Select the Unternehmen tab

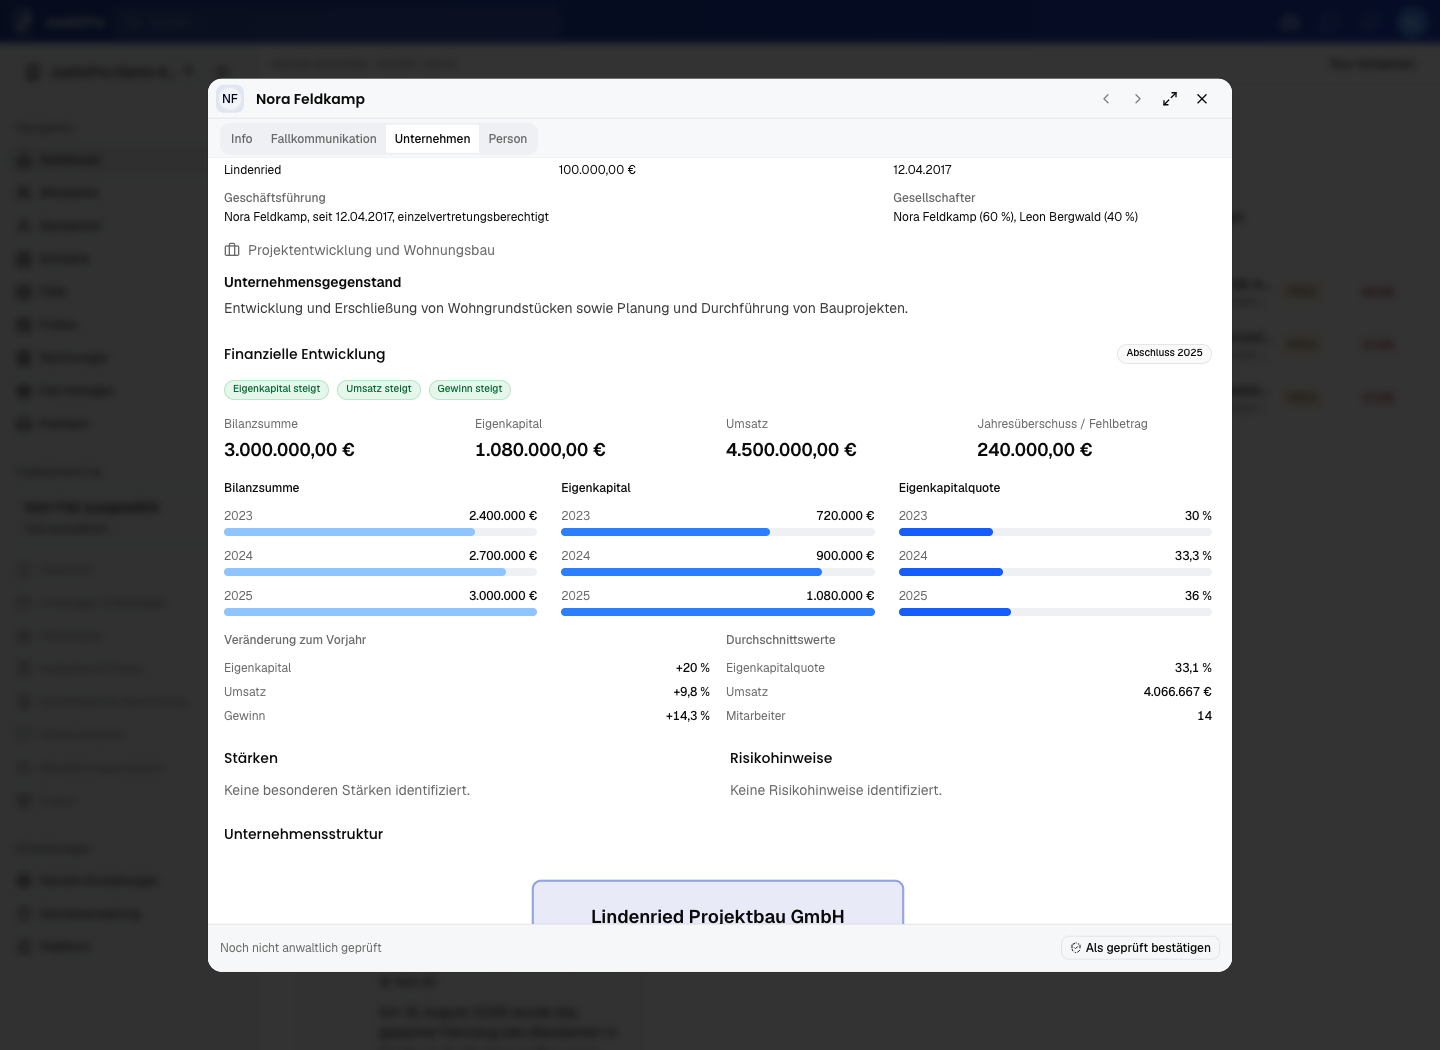pyautogui.click(x=432, y=139)
